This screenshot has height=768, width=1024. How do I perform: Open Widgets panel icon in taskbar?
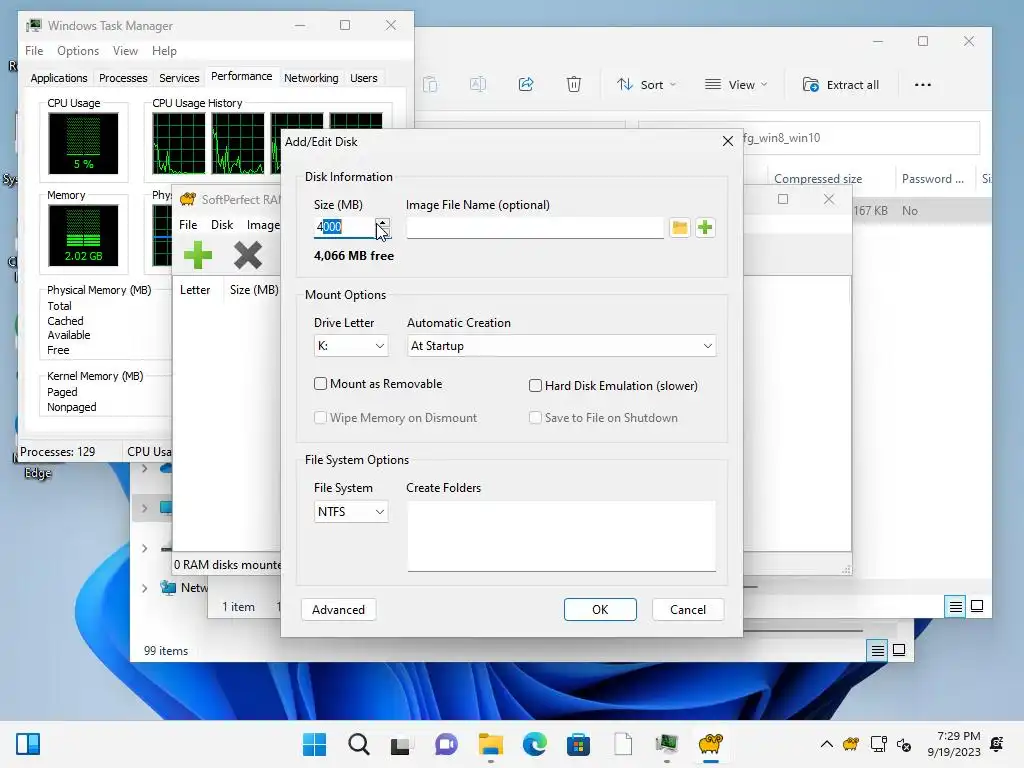pyautogui.click(x=28, y=744)
